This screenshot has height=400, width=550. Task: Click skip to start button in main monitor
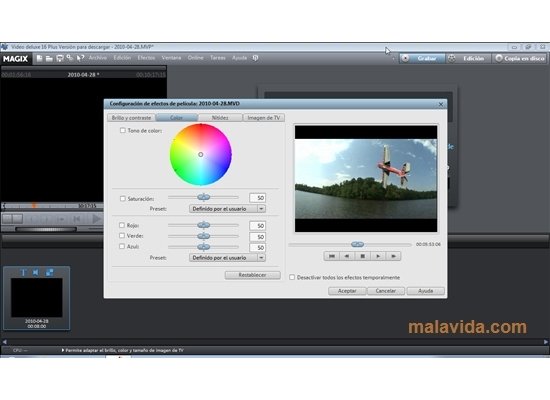pyautogui.click(x=76, y=219)
